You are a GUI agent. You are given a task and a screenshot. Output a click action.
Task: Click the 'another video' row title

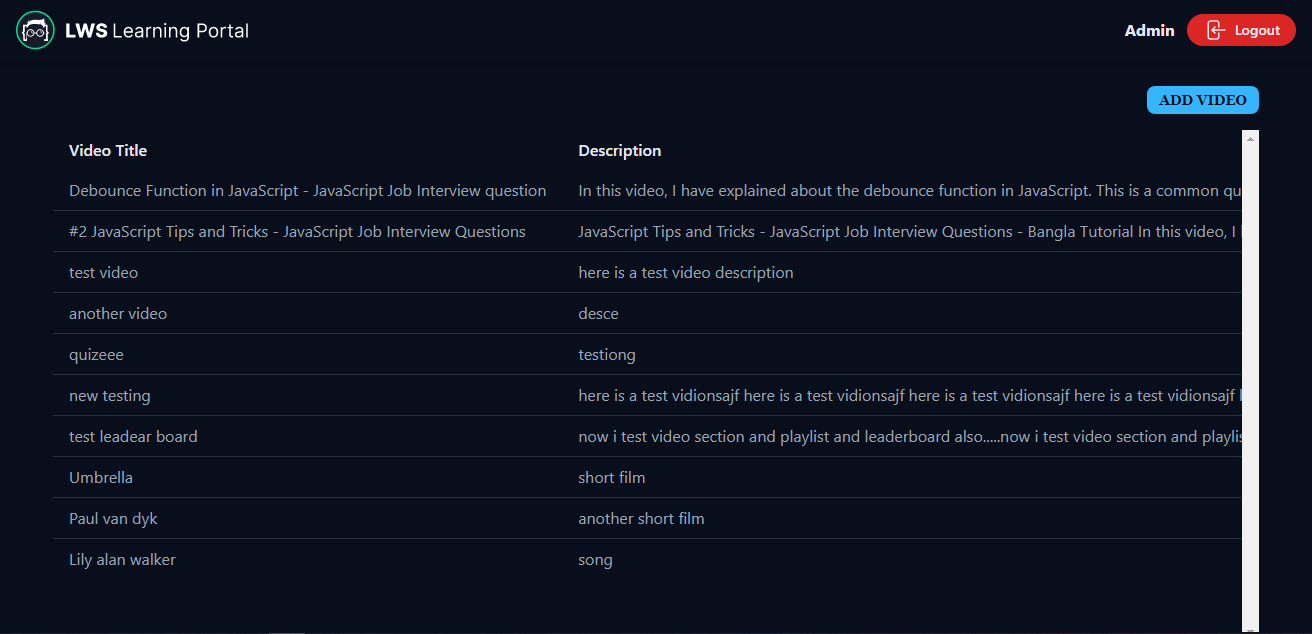(x=118, y=314)
